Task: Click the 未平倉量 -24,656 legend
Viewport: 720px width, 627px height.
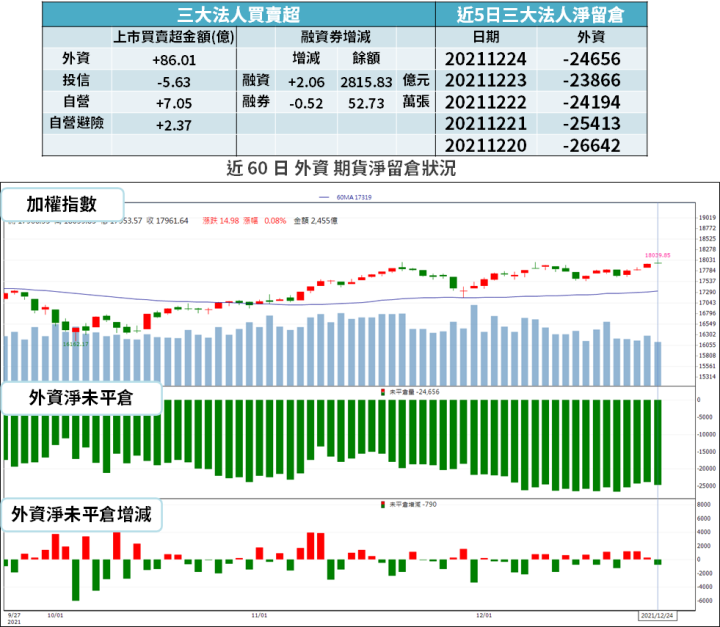Action: coord(410,392)
